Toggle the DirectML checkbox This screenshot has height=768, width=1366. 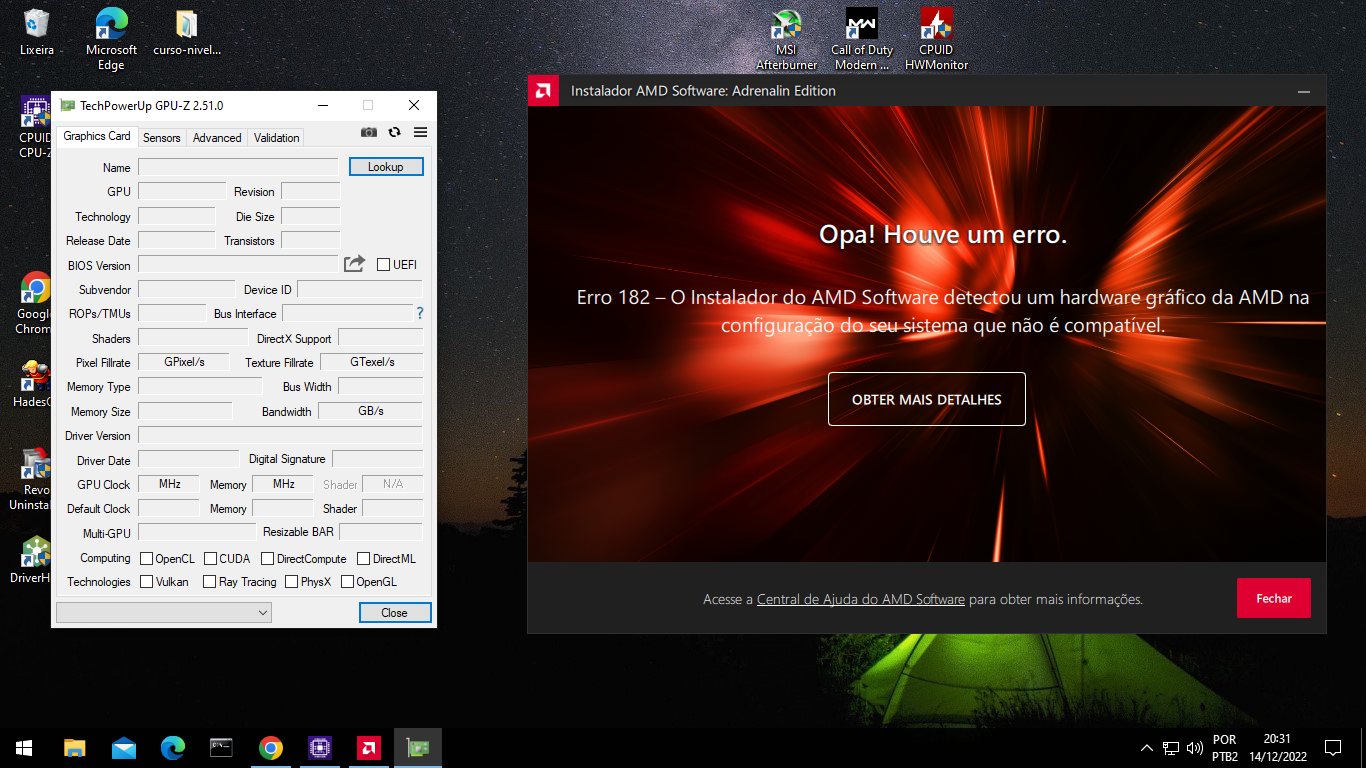coord(364,558)
